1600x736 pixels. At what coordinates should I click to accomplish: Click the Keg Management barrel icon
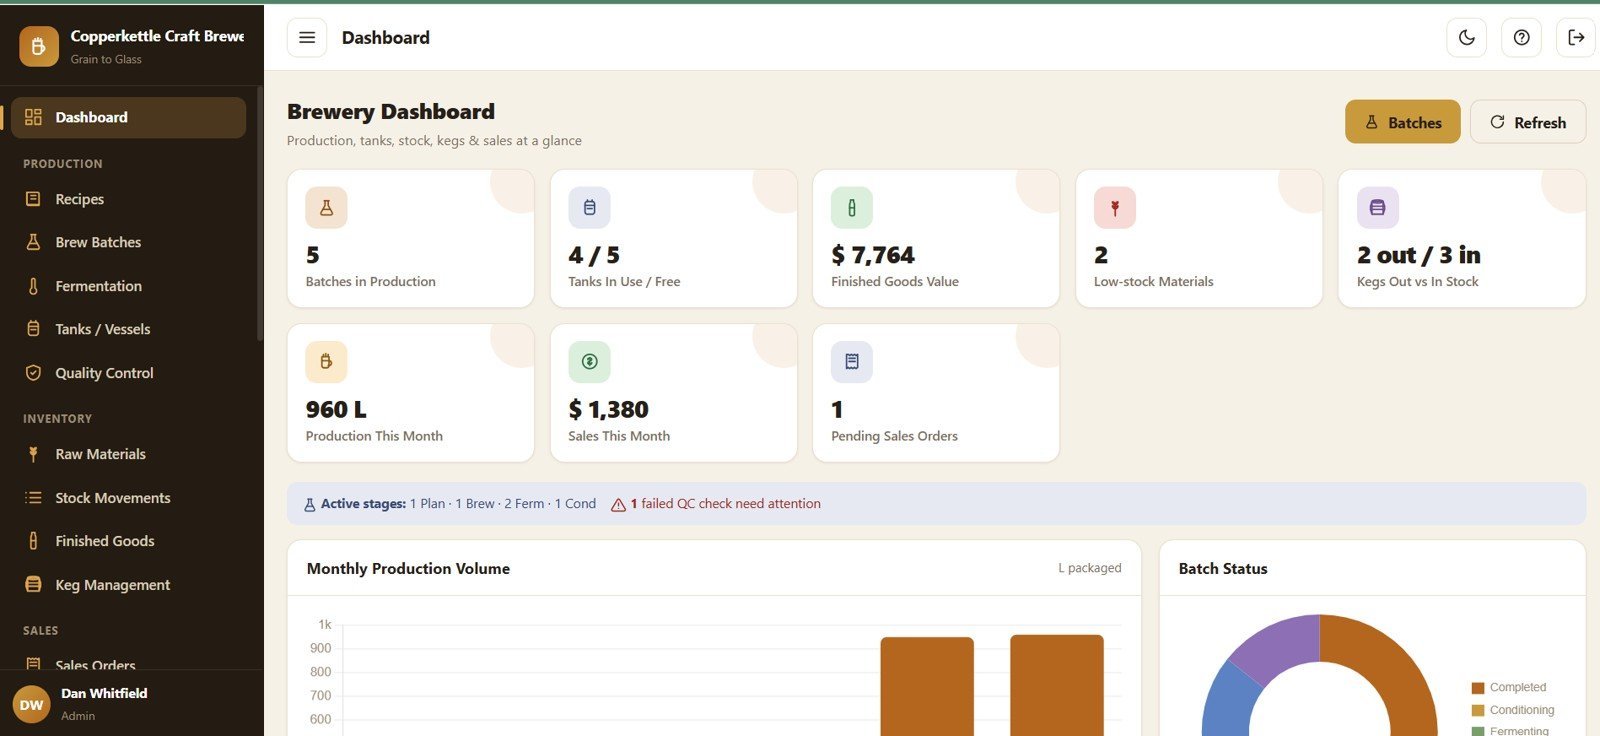(x=33, y=585)
